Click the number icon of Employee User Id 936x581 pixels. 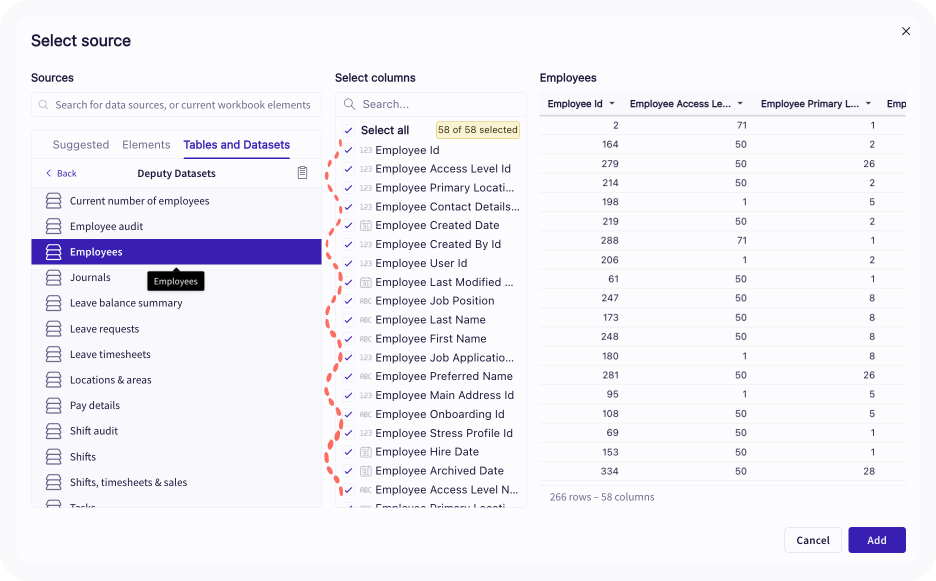click(365, 263)
